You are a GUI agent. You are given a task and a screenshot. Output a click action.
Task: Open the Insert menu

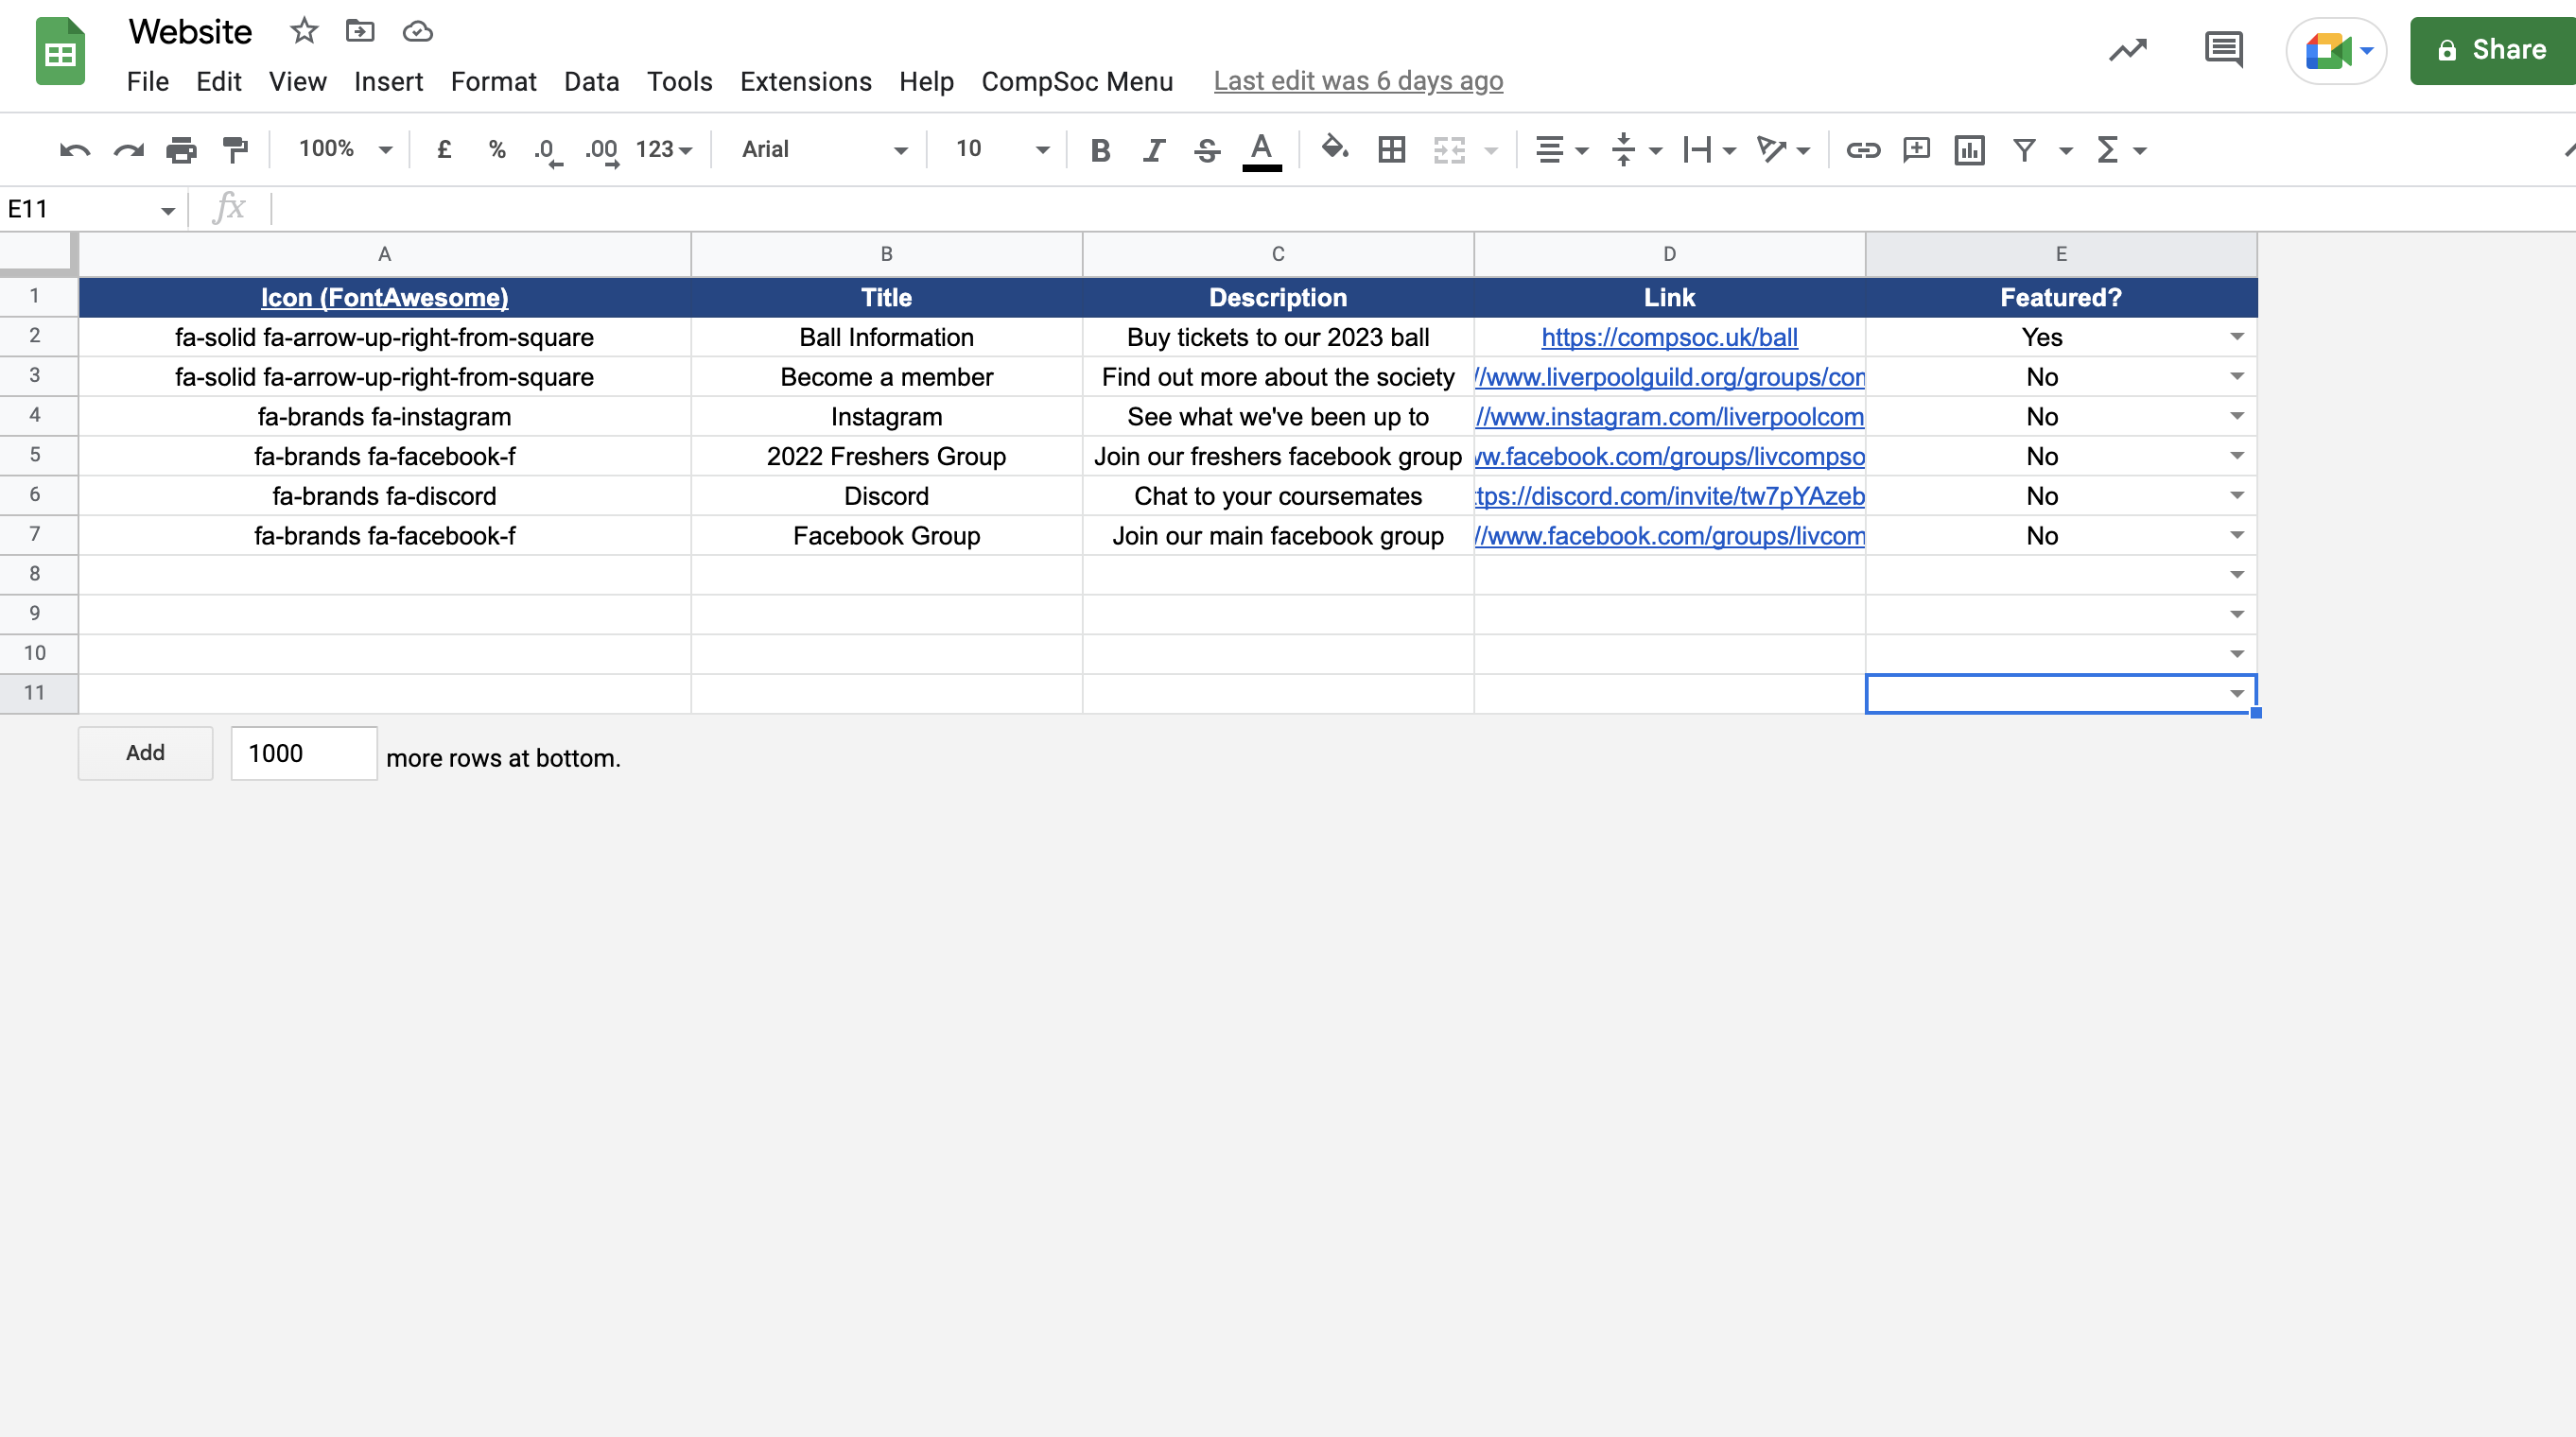tap(389, 81)
